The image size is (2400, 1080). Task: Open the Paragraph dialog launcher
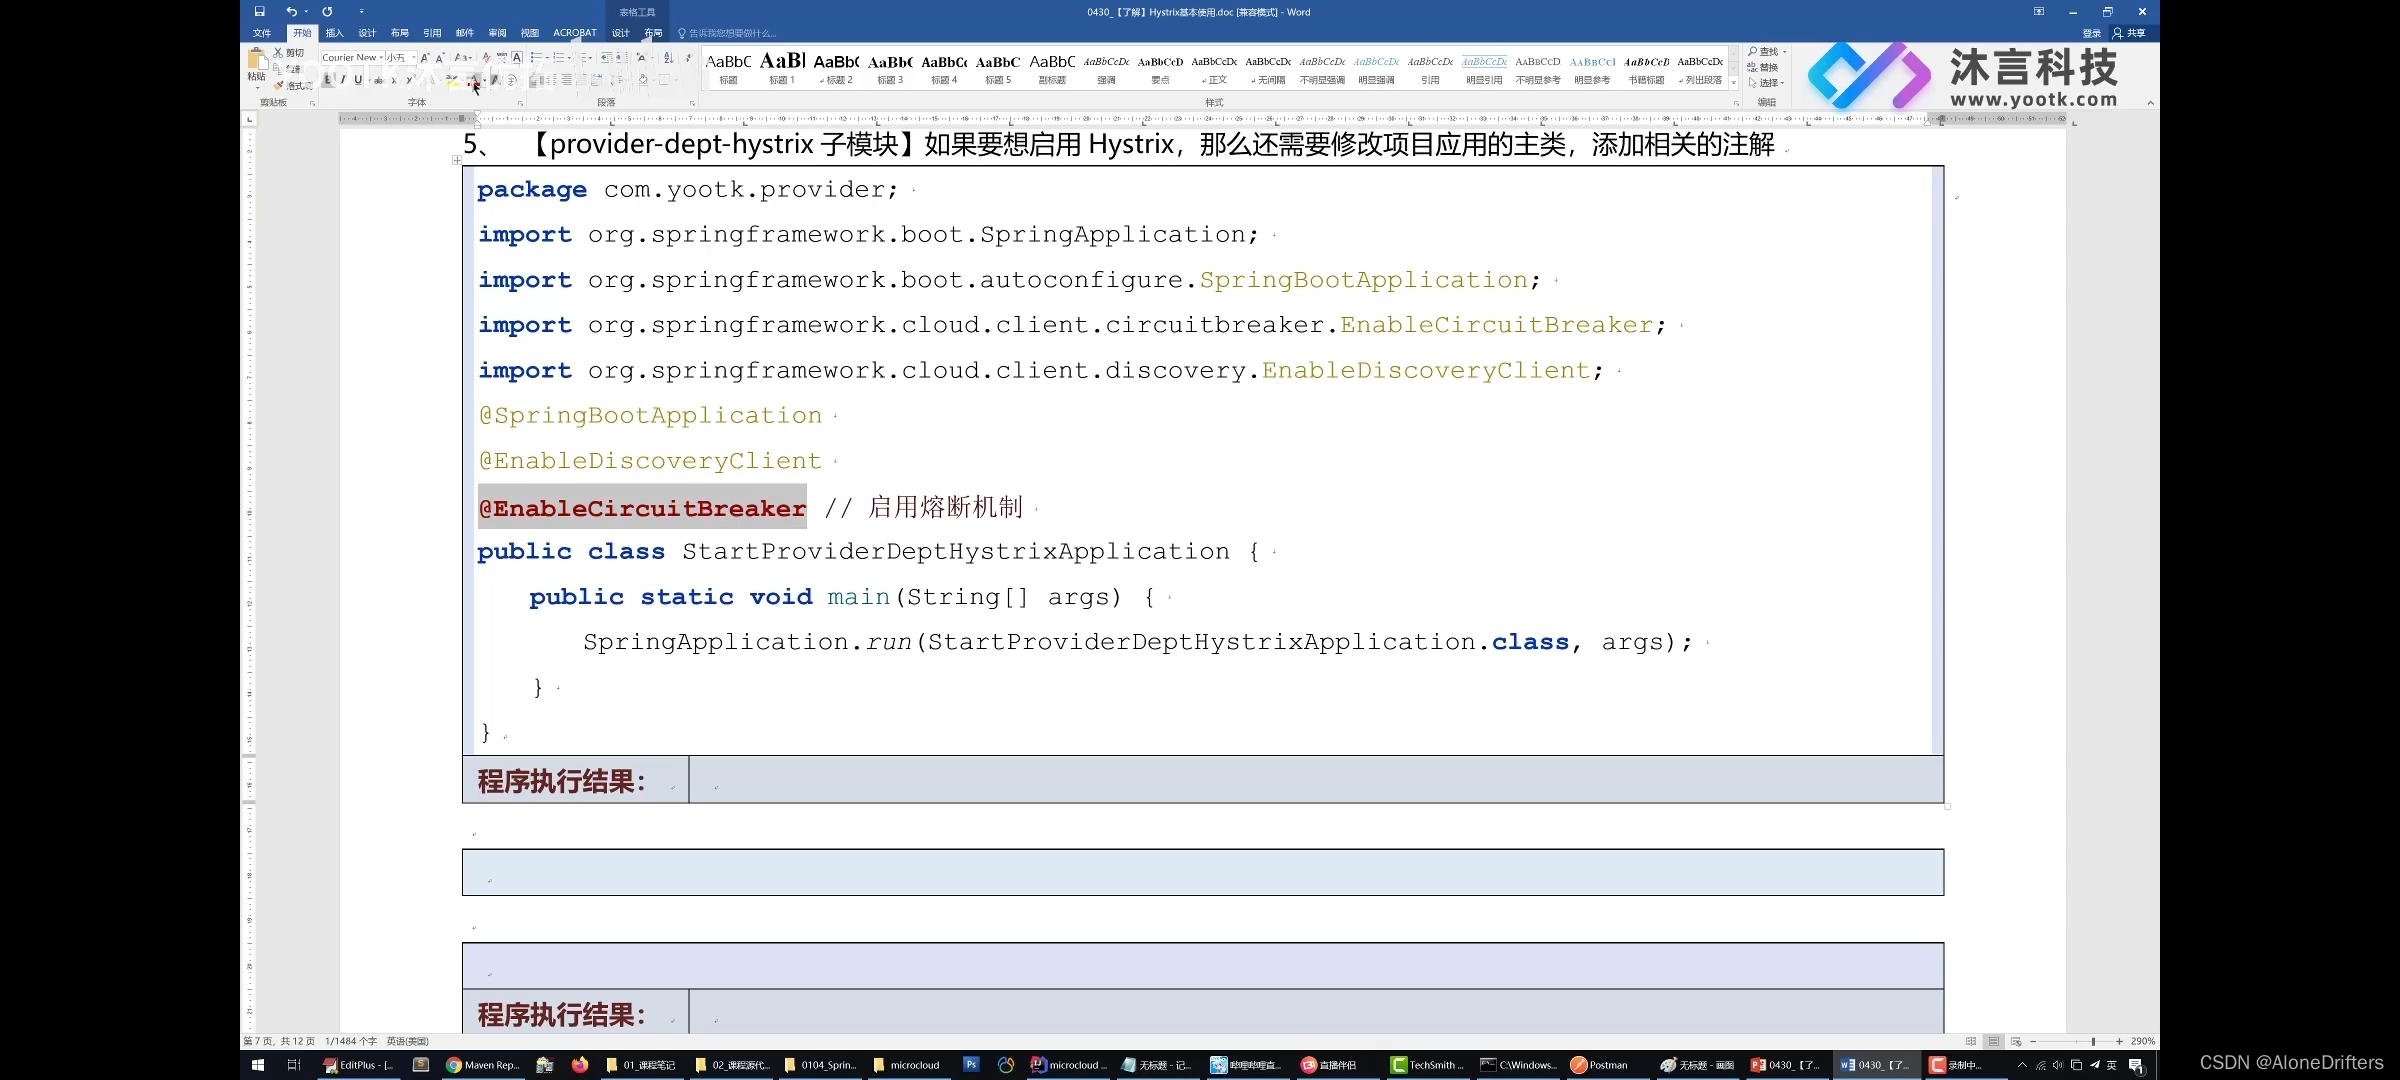coord(692,103)
